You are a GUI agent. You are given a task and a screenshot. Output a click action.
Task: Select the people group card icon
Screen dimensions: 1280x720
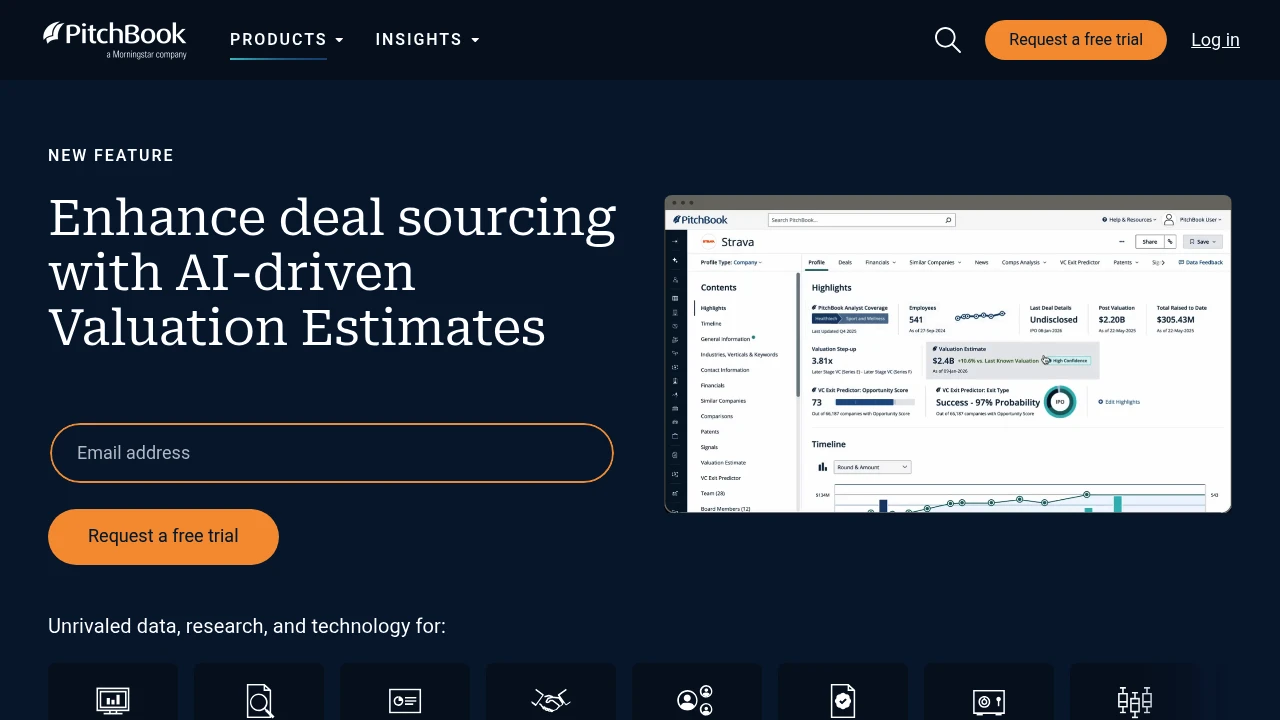695,700
